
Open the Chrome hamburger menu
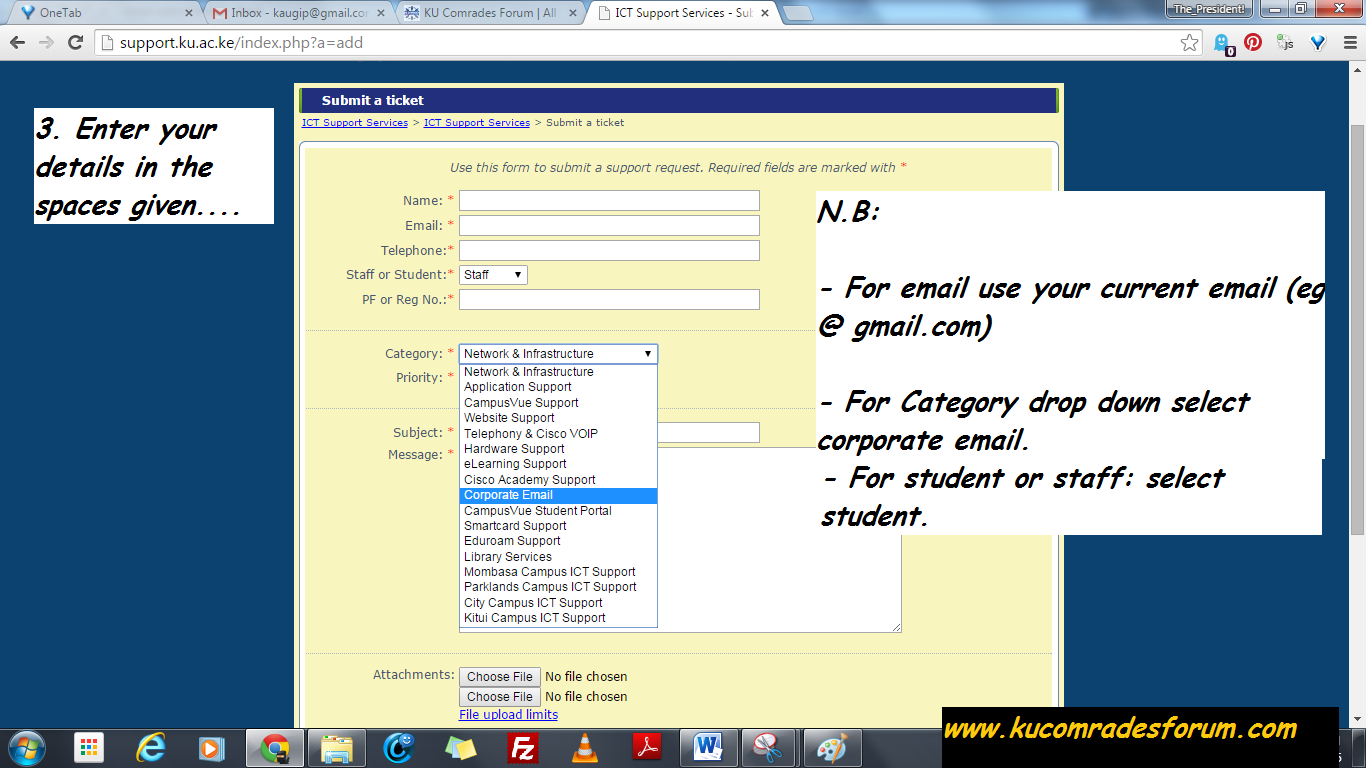pyautogui.click(x=1350, y=43)
